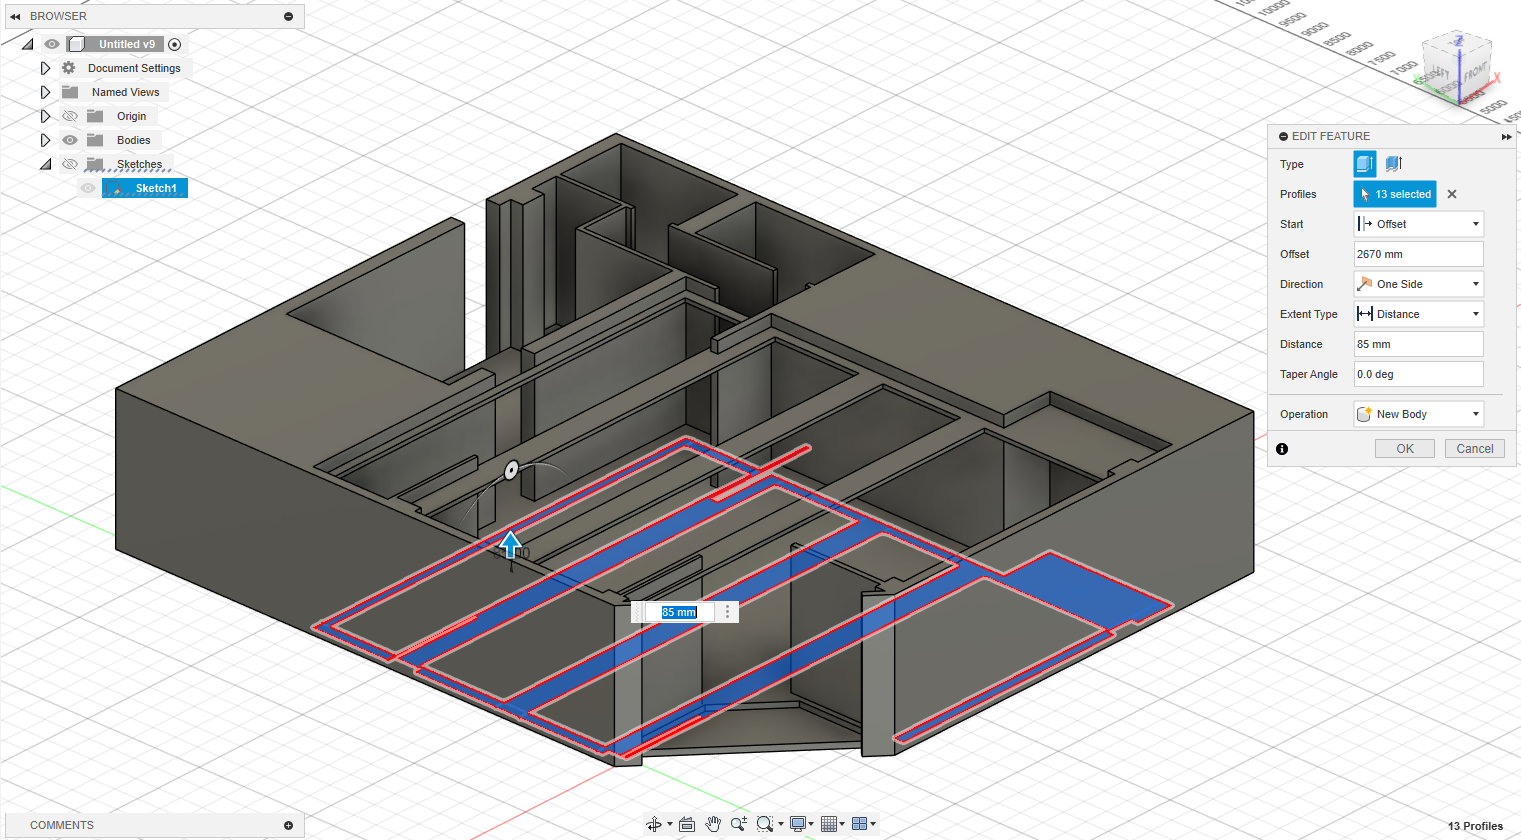Viewport: 1521px width, 840px height.
Task: Expand the Document Settings node
Action: (45, 68)
